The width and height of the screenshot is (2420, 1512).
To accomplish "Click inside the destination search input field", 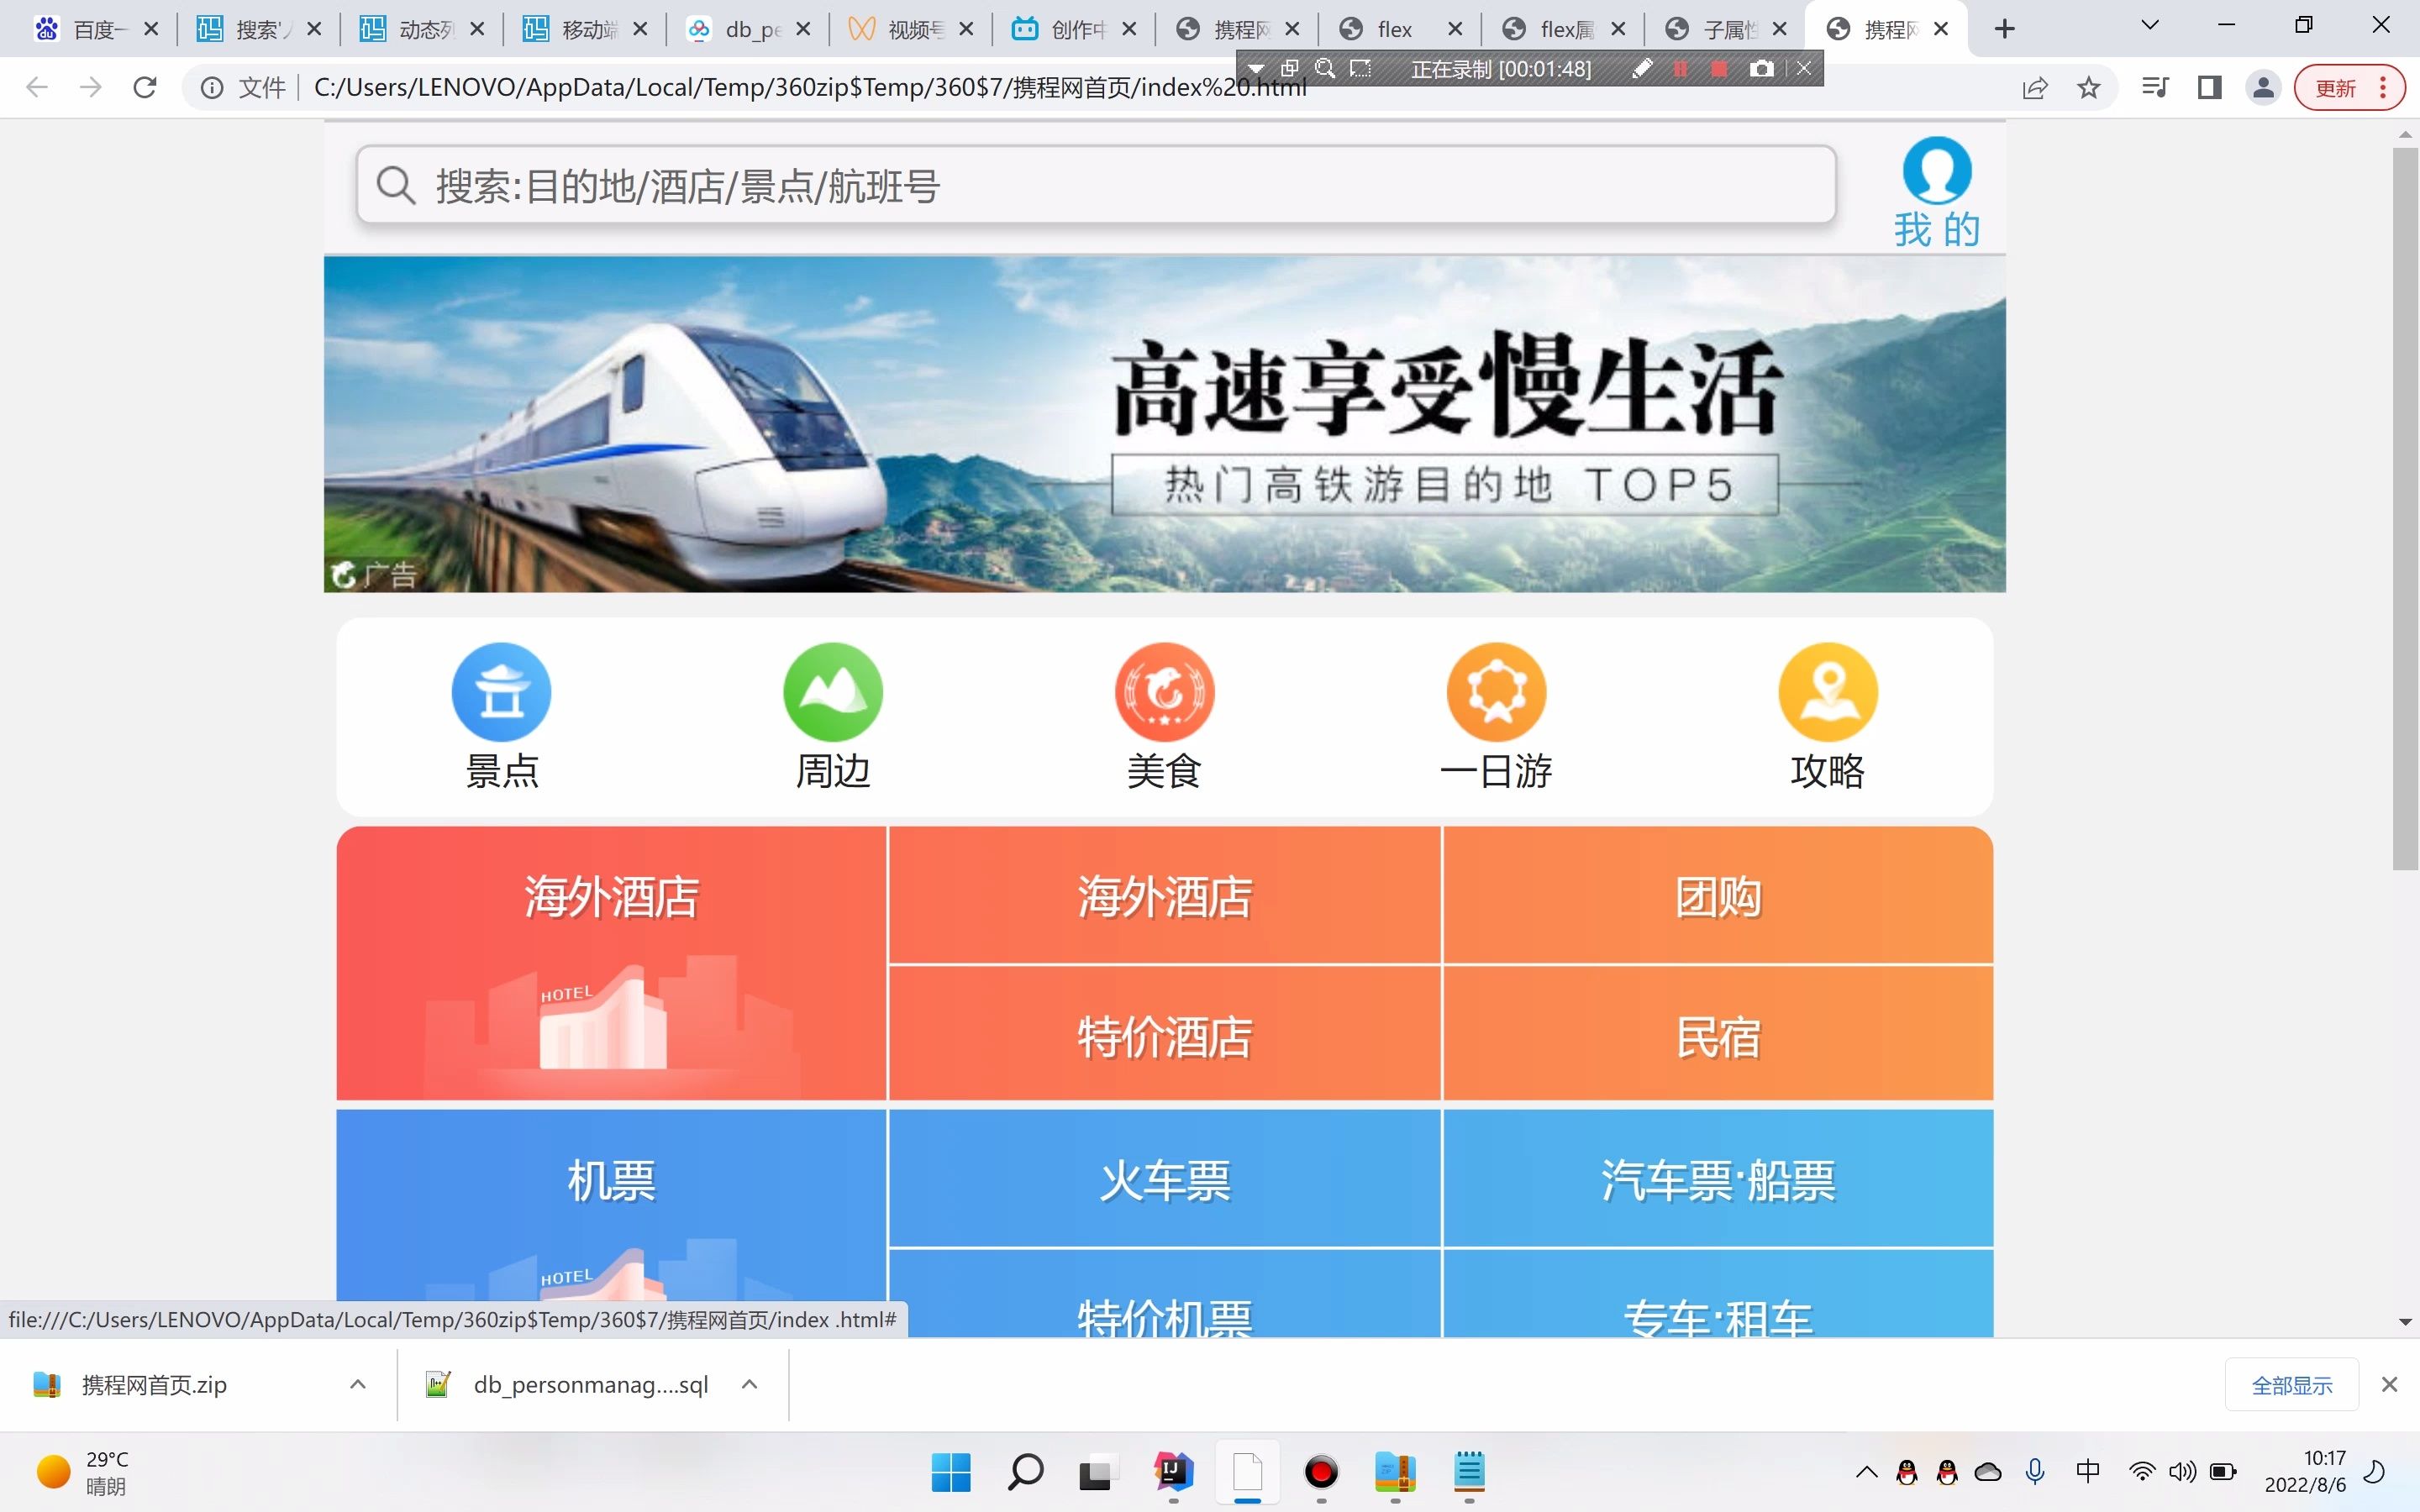I will pos(1000,184).
